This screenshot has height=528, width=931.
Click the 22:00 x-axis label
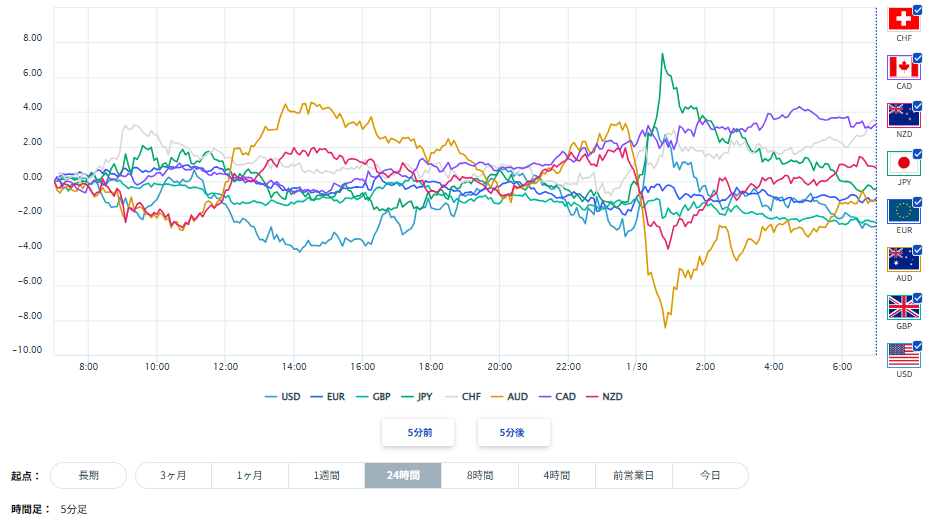point(568,367)
